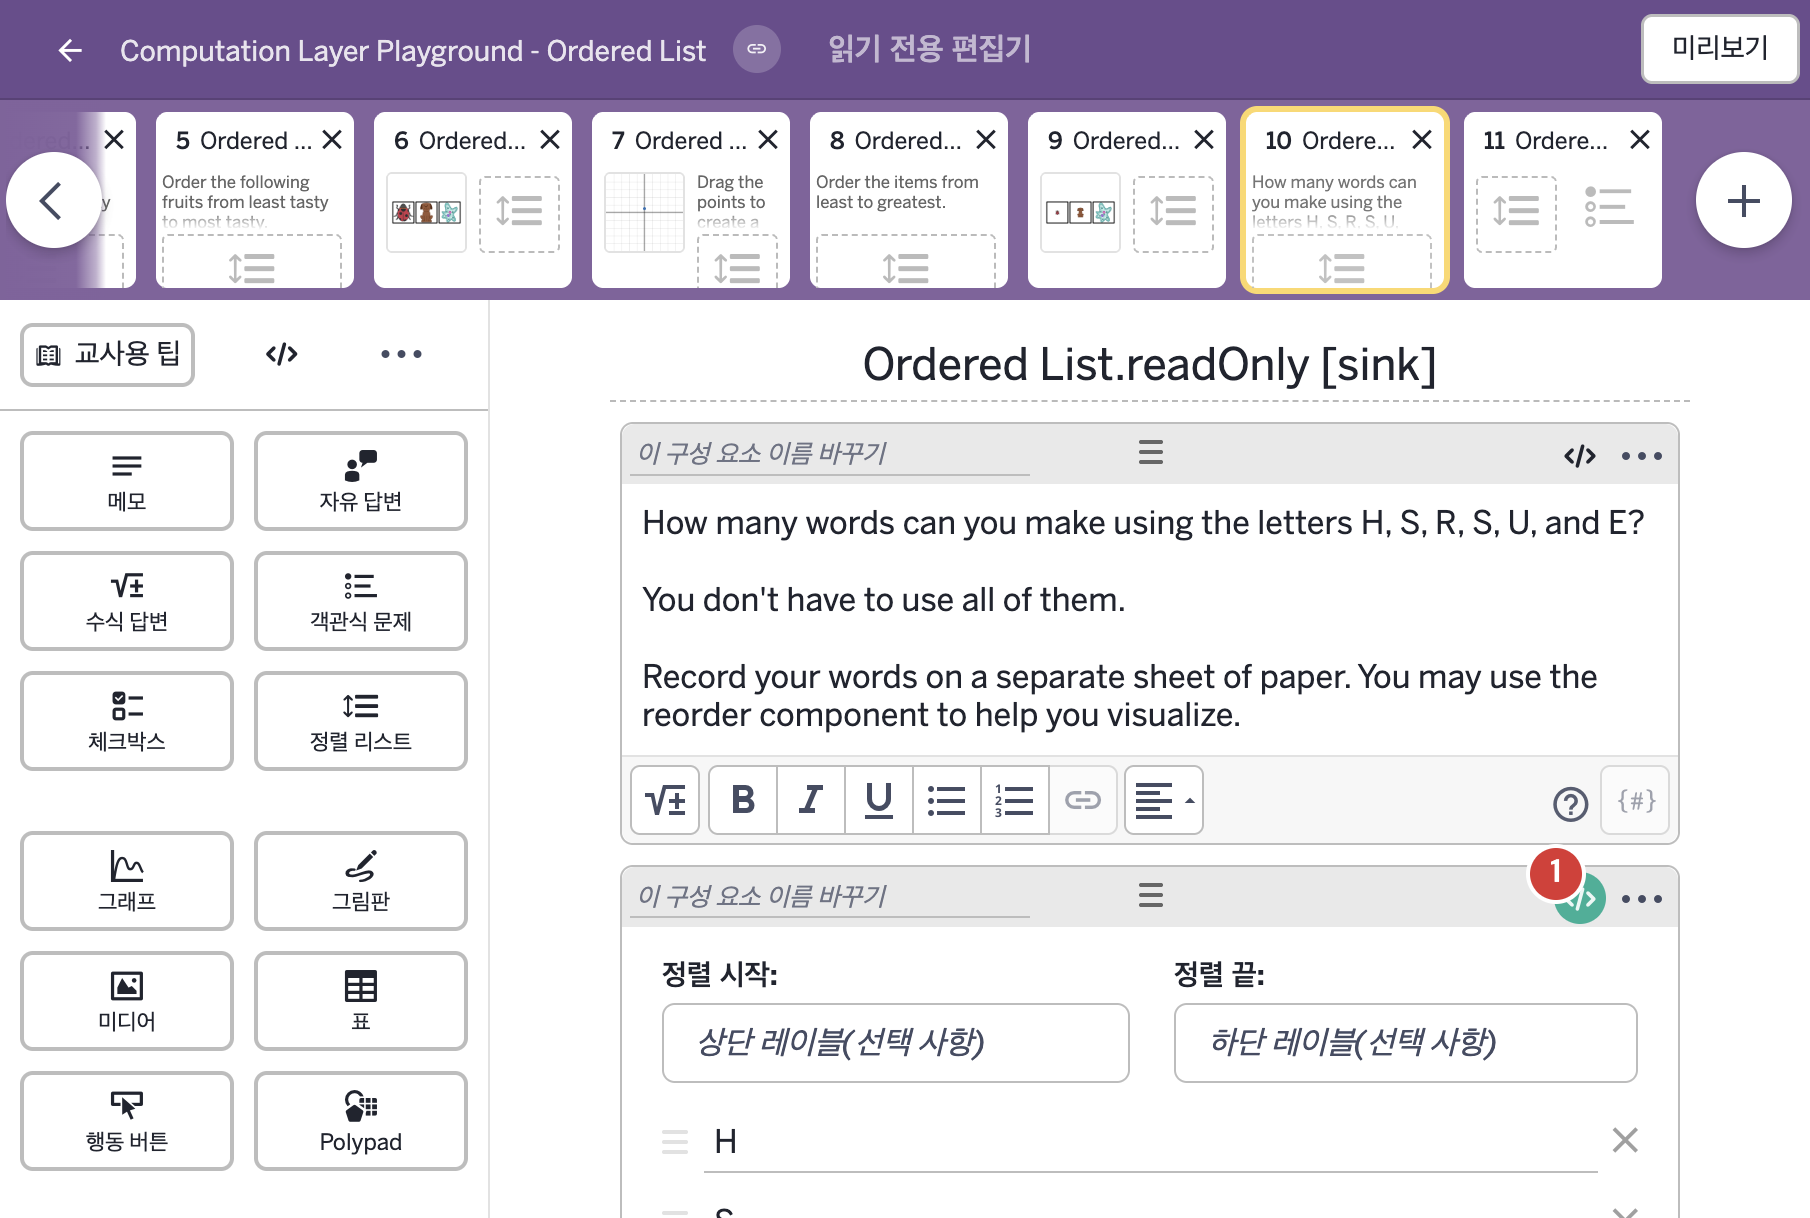Image resolution: width=1810 pixels, height=1218 pixels.
Task: Add a 그림판 sketch component
Action: (361, 881)
